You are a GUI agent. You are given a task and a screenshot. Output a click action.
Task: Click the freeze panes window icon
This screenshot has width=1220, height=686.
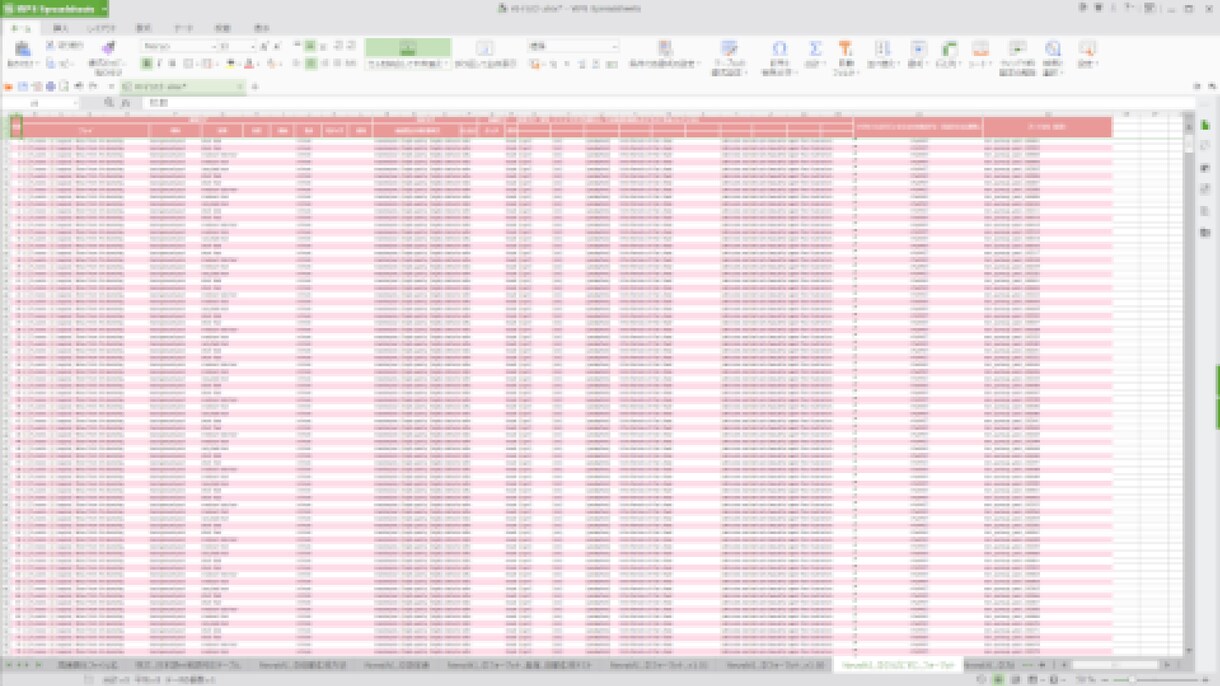1018,48
